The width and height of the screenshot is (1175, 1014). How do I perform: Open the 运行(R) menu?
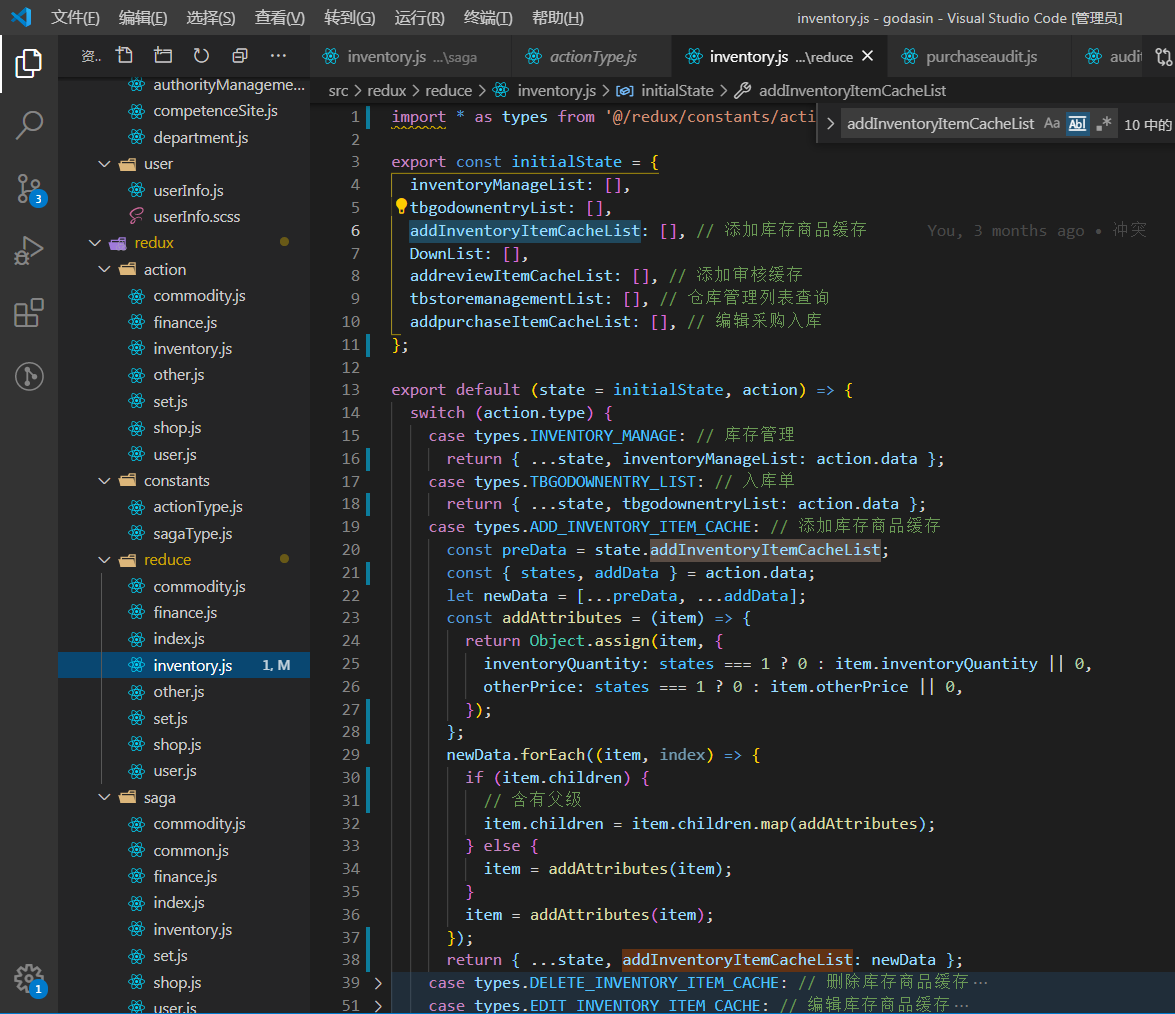(419, 17)
